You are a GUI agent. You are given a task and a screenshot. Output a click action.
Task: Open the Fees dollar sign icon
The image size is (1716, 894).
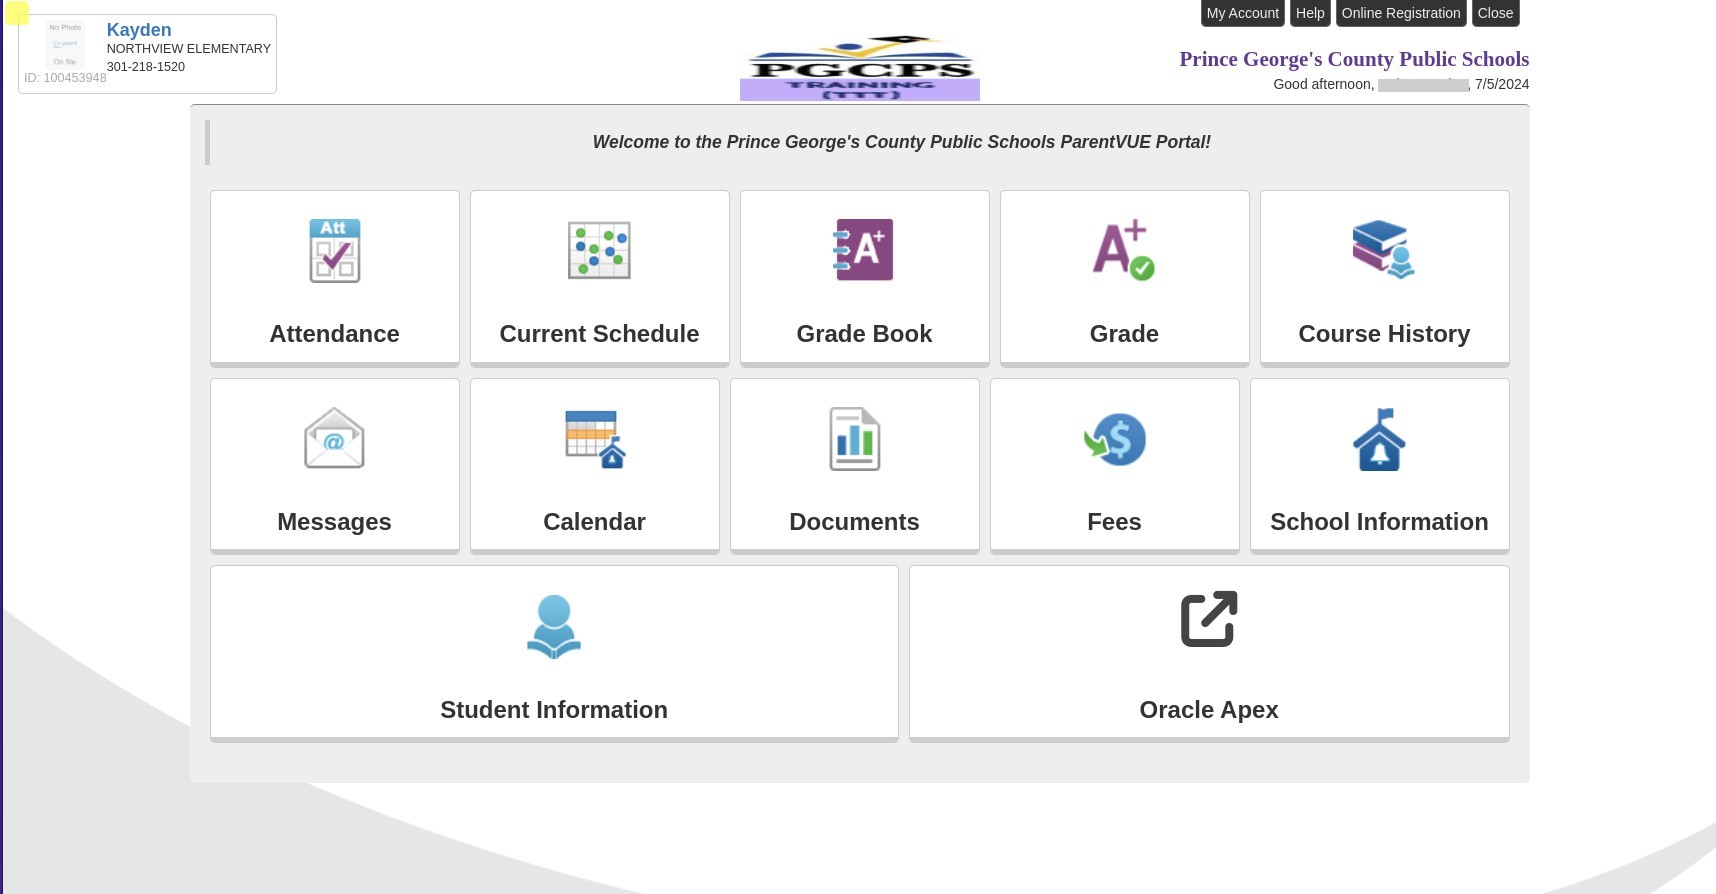coord(1114,439)
